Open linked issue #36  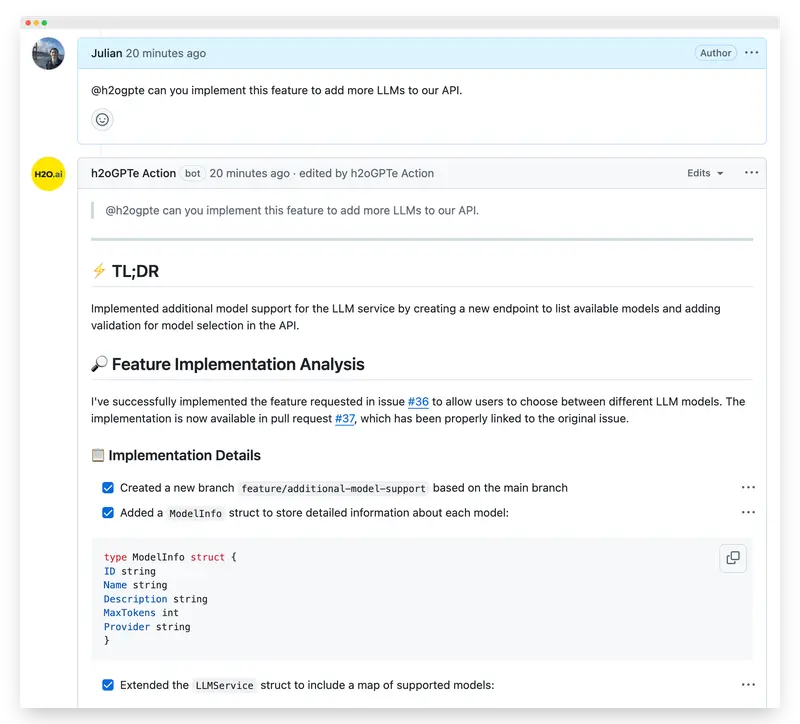[418, 402]
